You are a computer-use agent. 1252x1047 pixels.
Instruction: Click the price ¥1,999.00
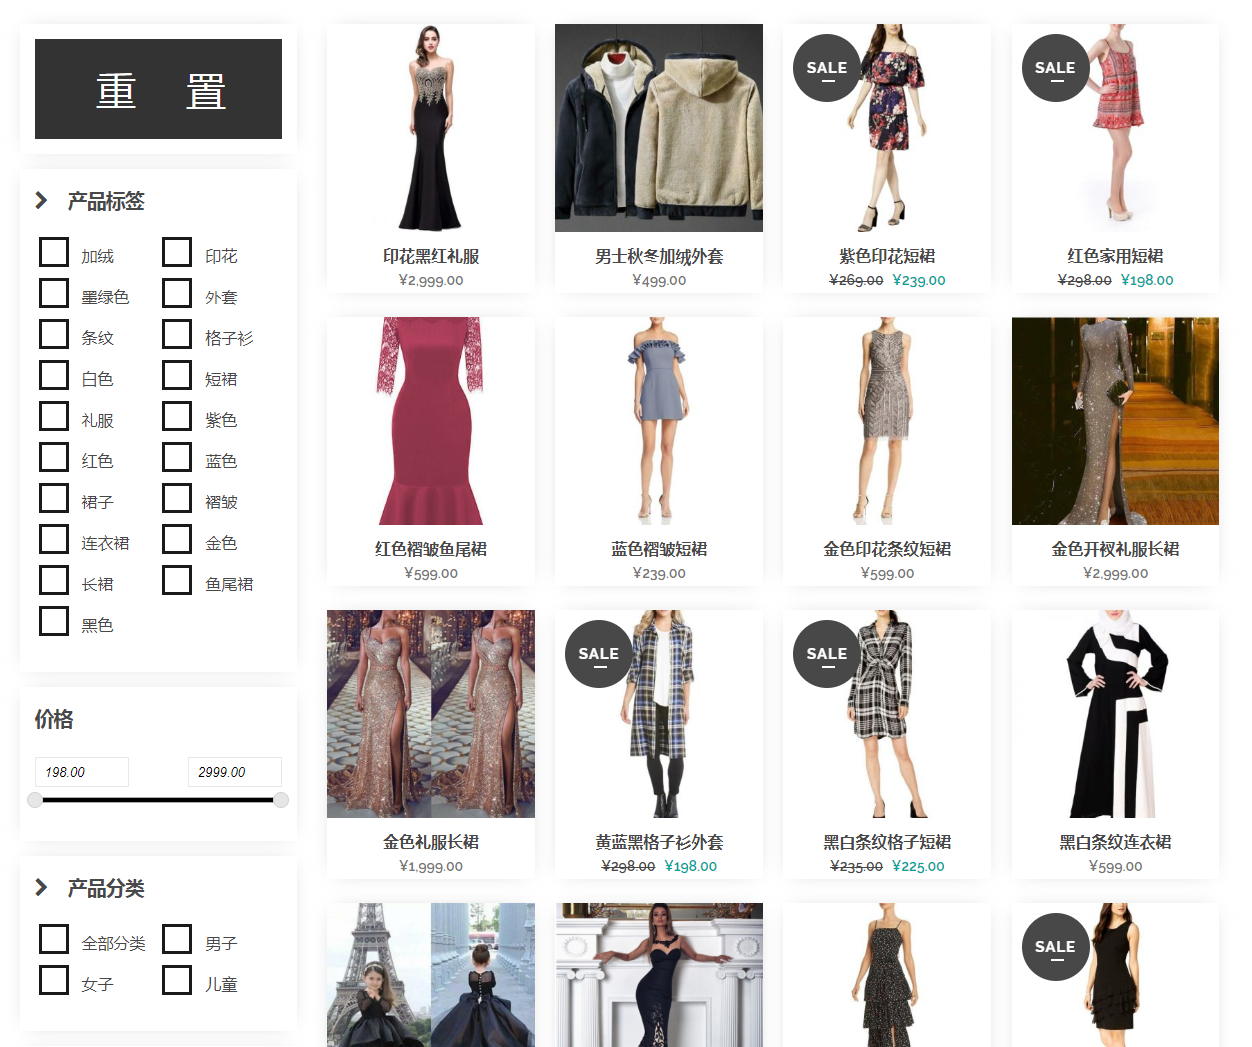431,866
